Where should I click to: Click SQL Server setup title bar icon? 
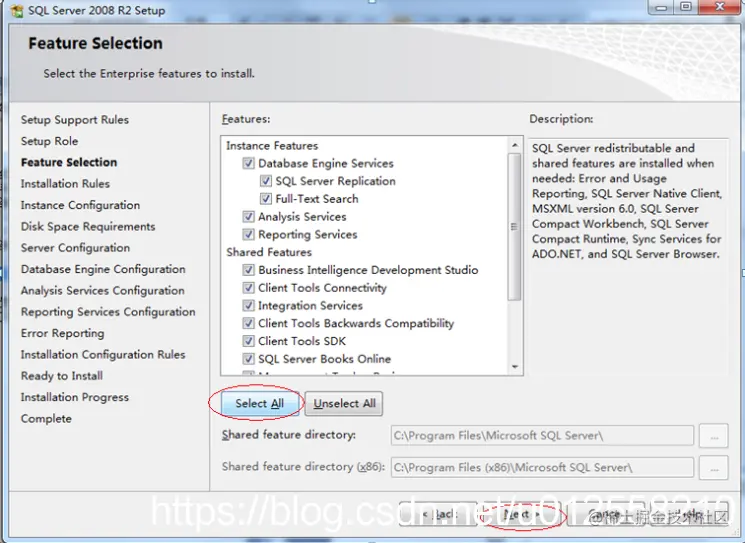click(x=17, y=10)
